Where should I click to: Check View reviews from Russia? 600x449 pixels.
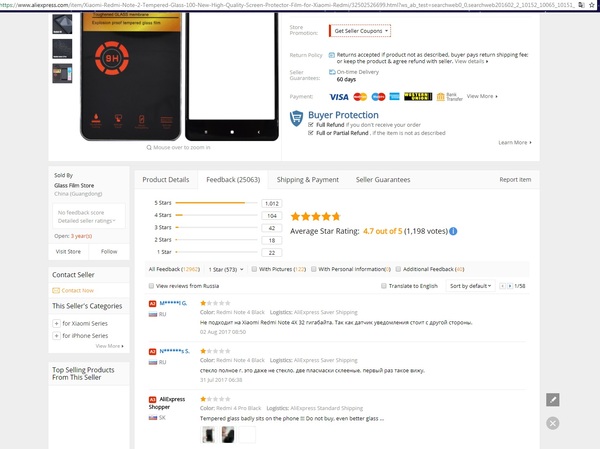pos(151,286)
